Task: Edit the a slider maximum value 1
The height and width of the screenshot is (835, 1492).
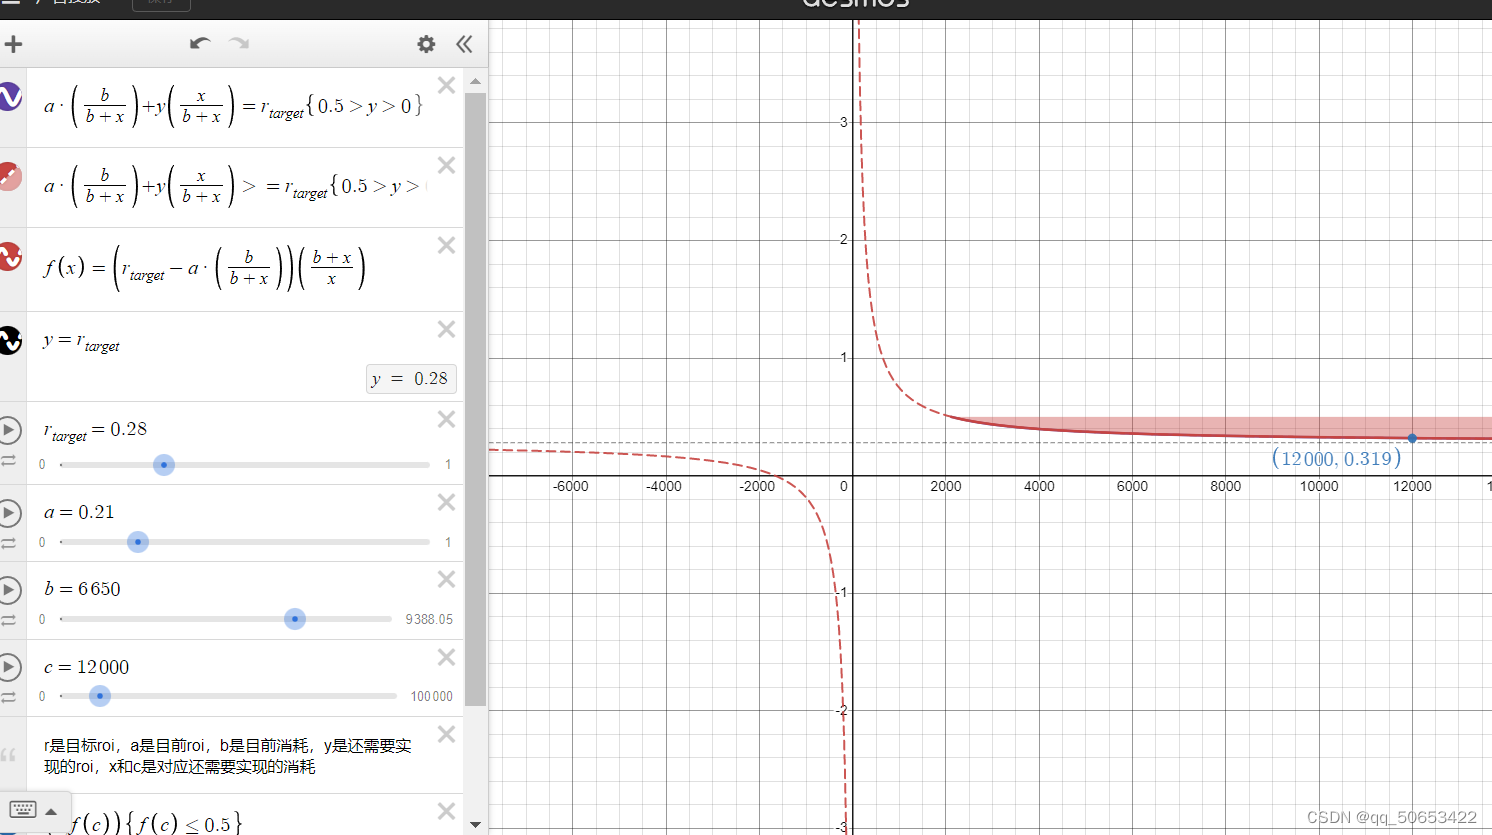Action: pyautogui.click(x=448, y=542)
